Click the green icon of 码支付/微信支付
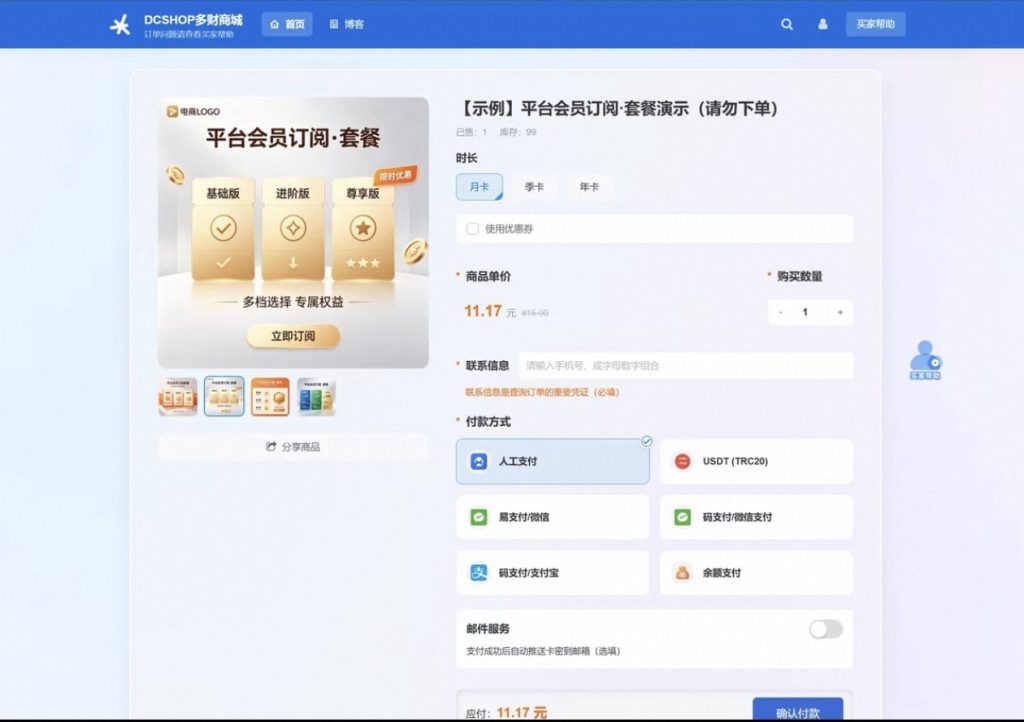Screen dimensions: 1024x722 point(682,517)
